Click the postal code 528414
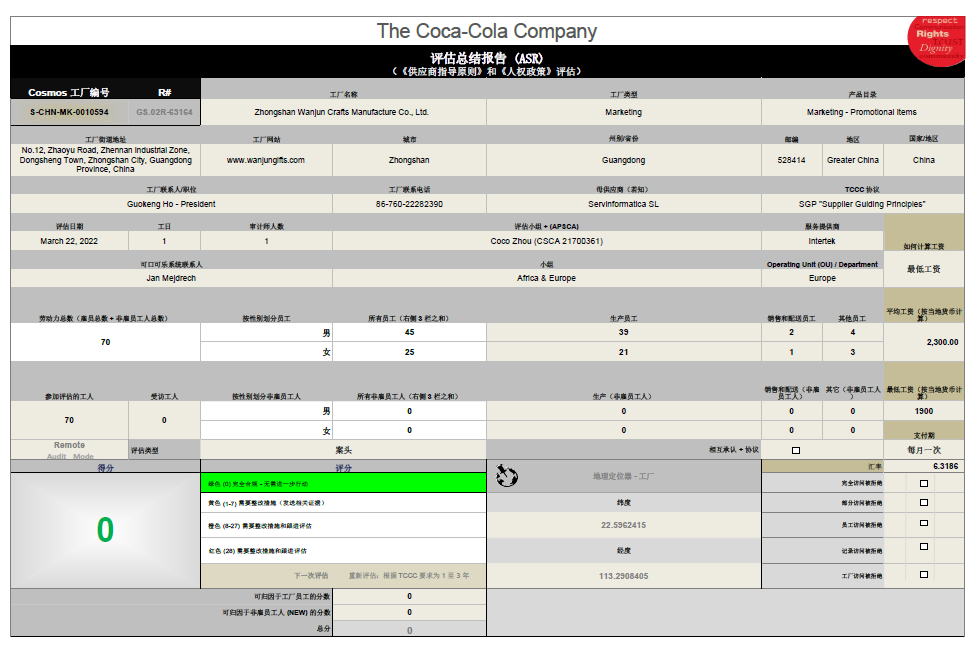 coord(791,160)
